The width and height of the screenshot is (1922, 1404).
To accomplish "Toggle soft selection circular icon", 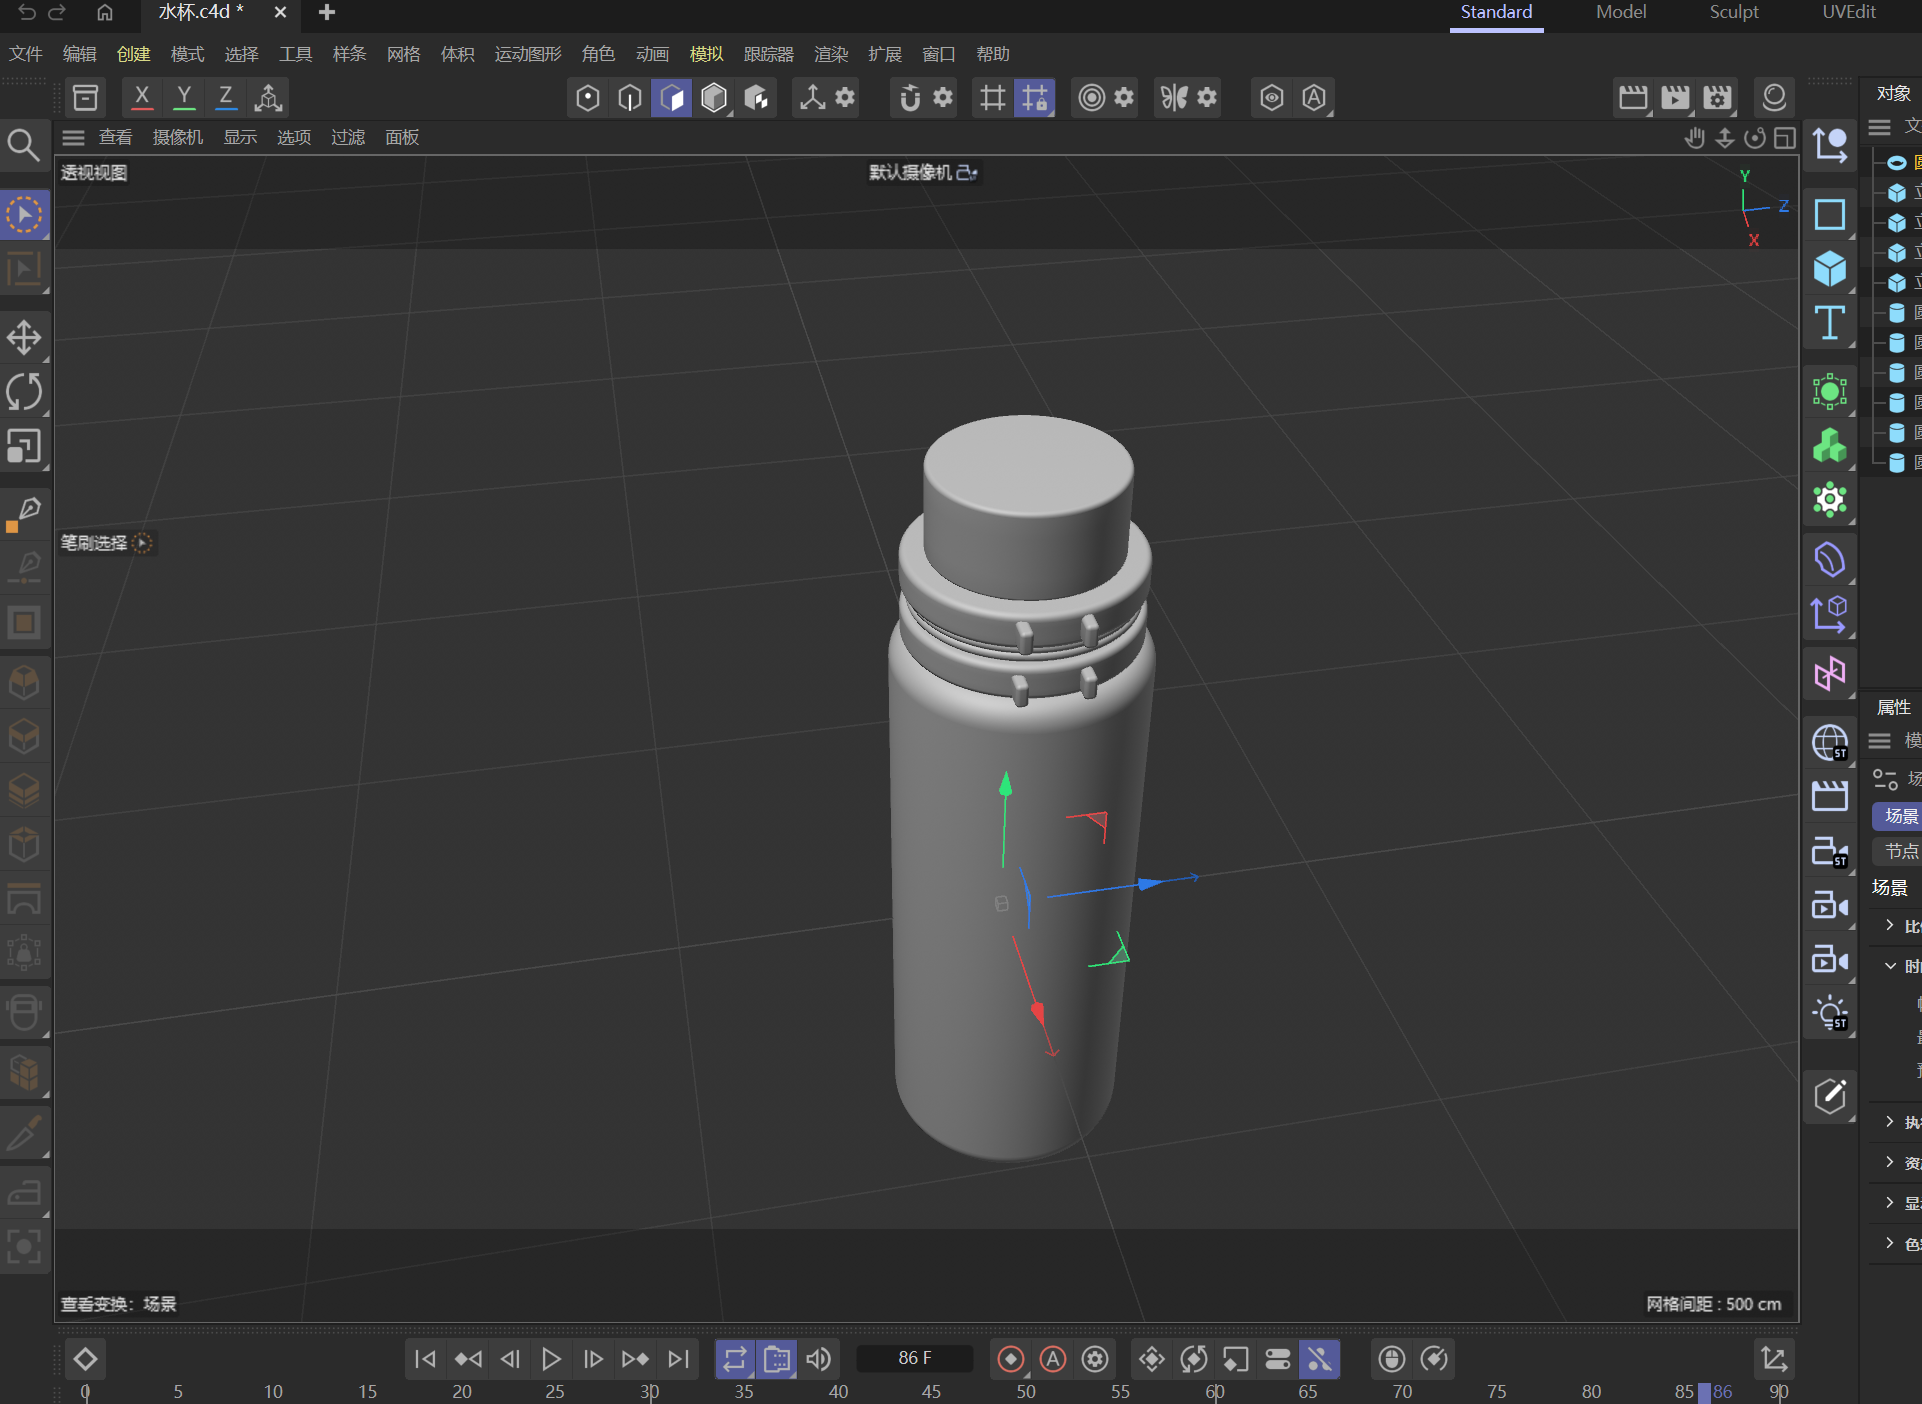I will [1092, 97].
